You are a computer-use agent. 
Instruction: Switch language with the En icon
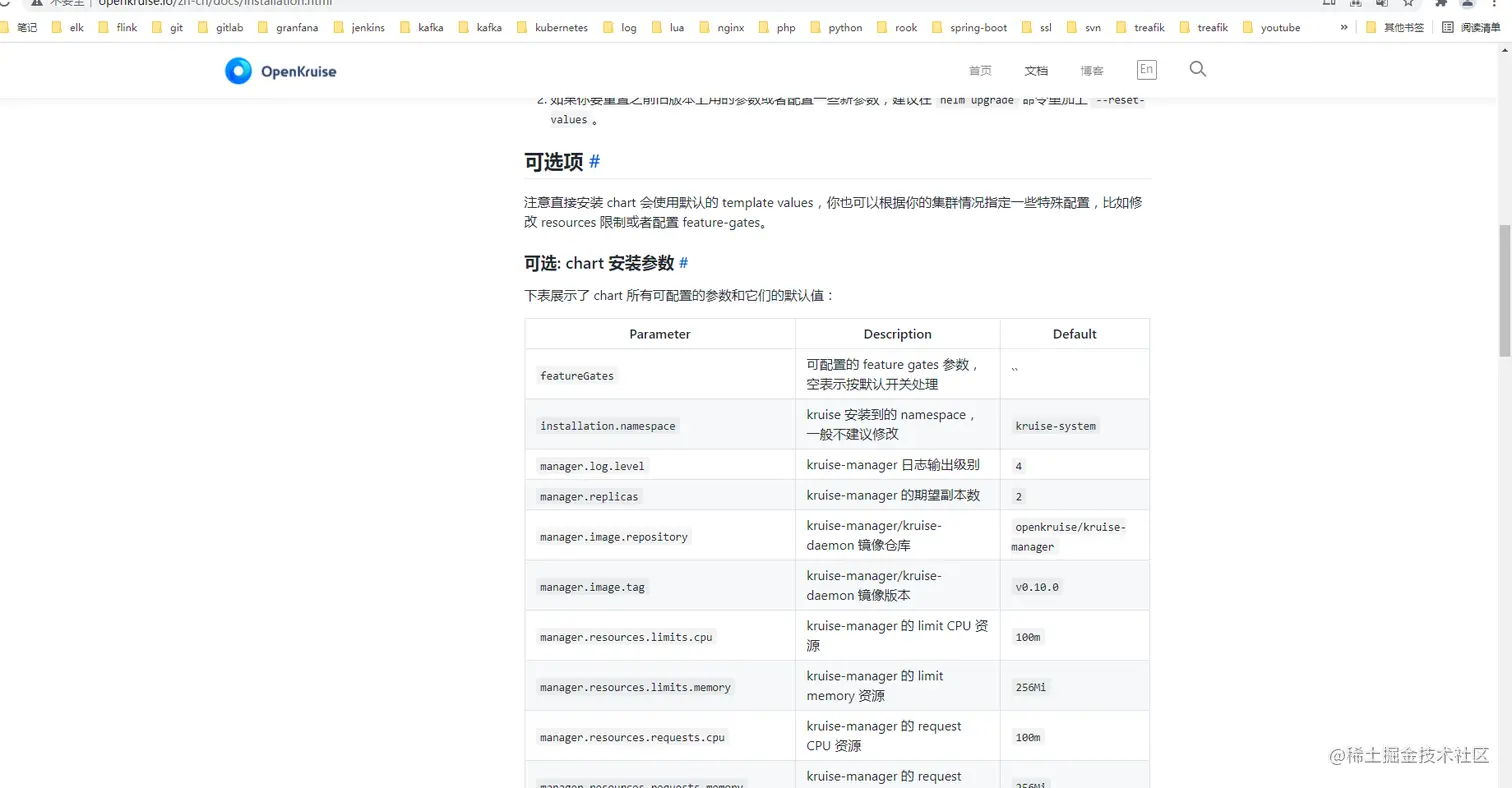pyautogui.click(x=1147, y=69)
